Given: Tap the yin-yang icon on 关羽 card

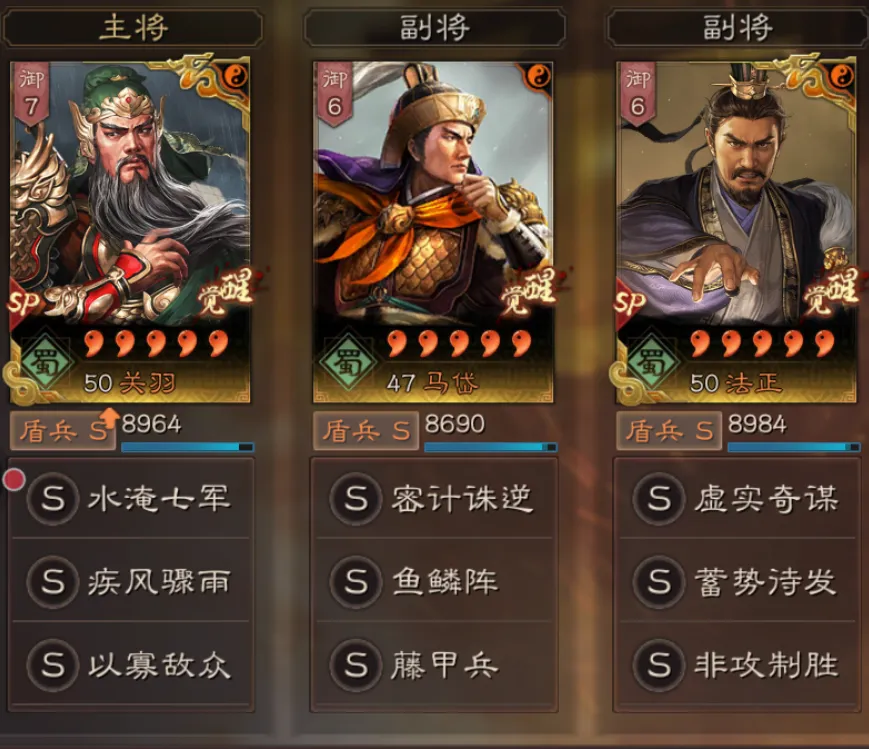Looking at the screenshot, I should [x=237, y=75].
